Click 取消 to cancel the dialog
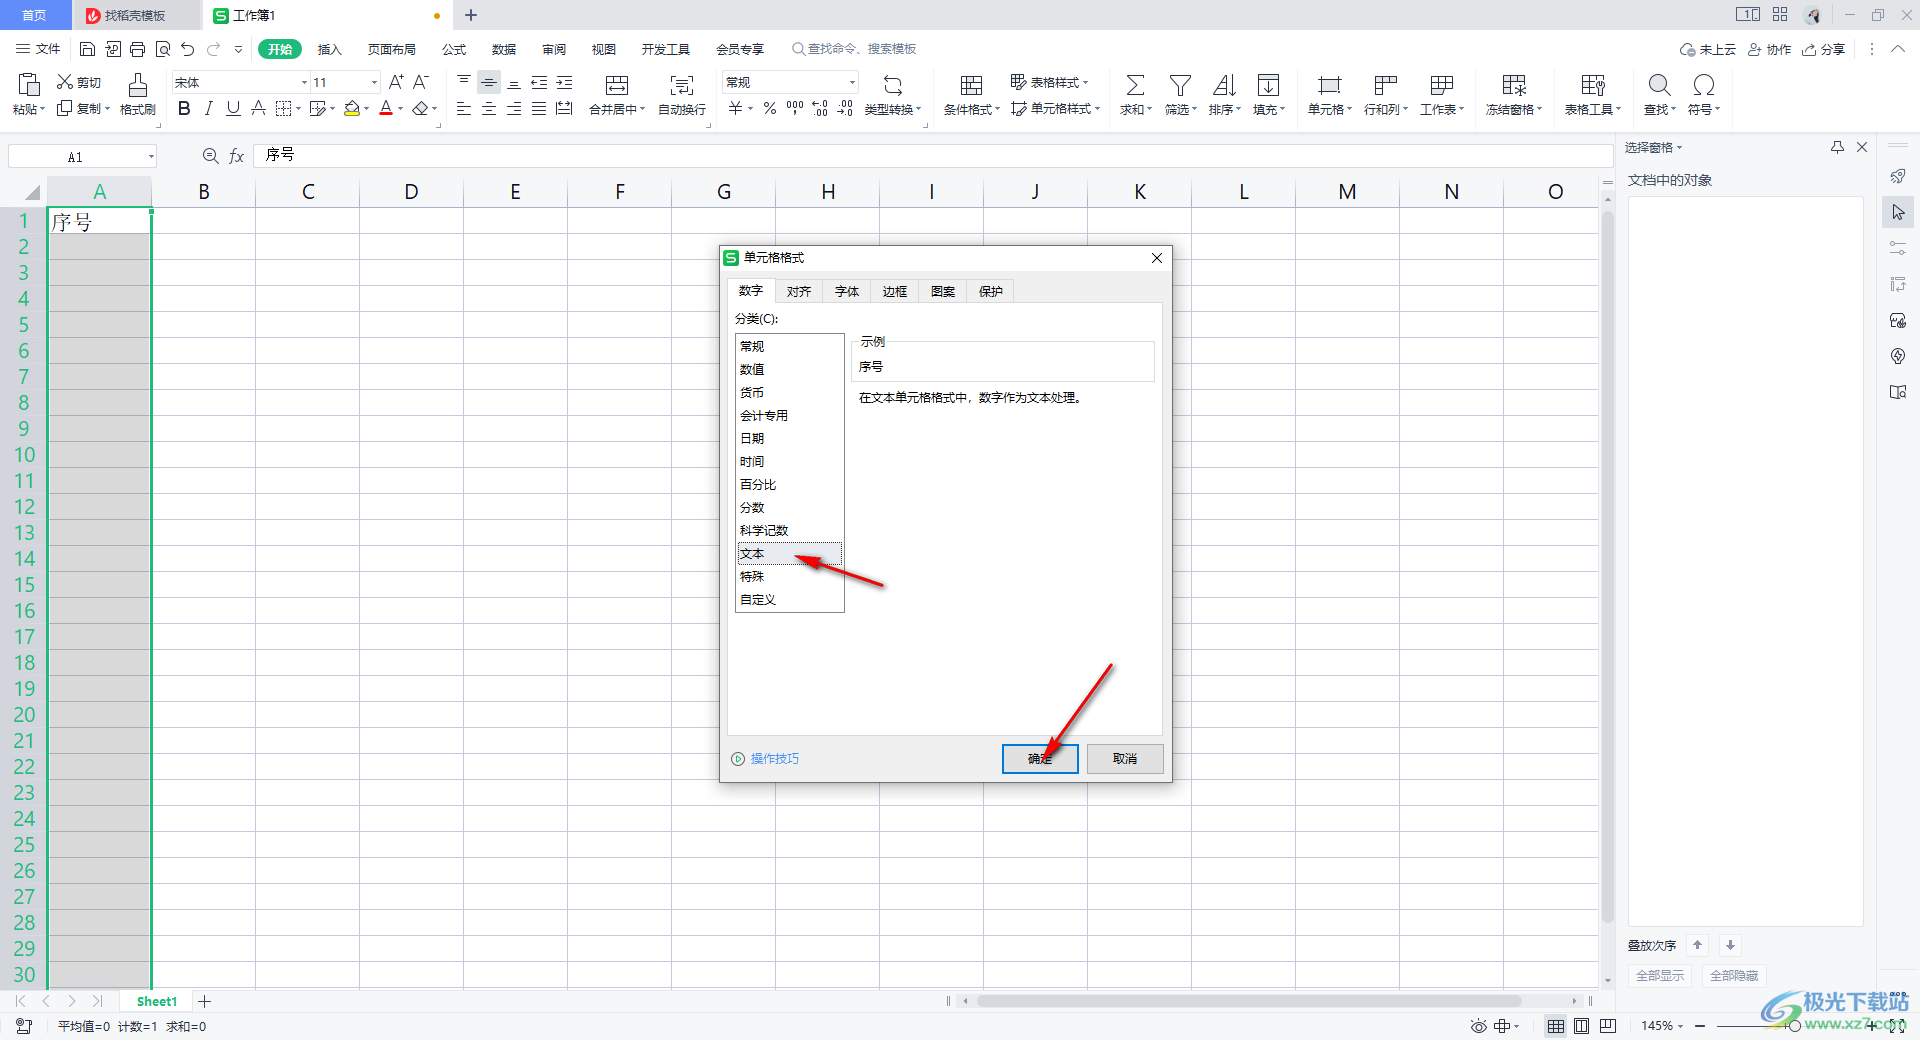 pos(1125,759)
